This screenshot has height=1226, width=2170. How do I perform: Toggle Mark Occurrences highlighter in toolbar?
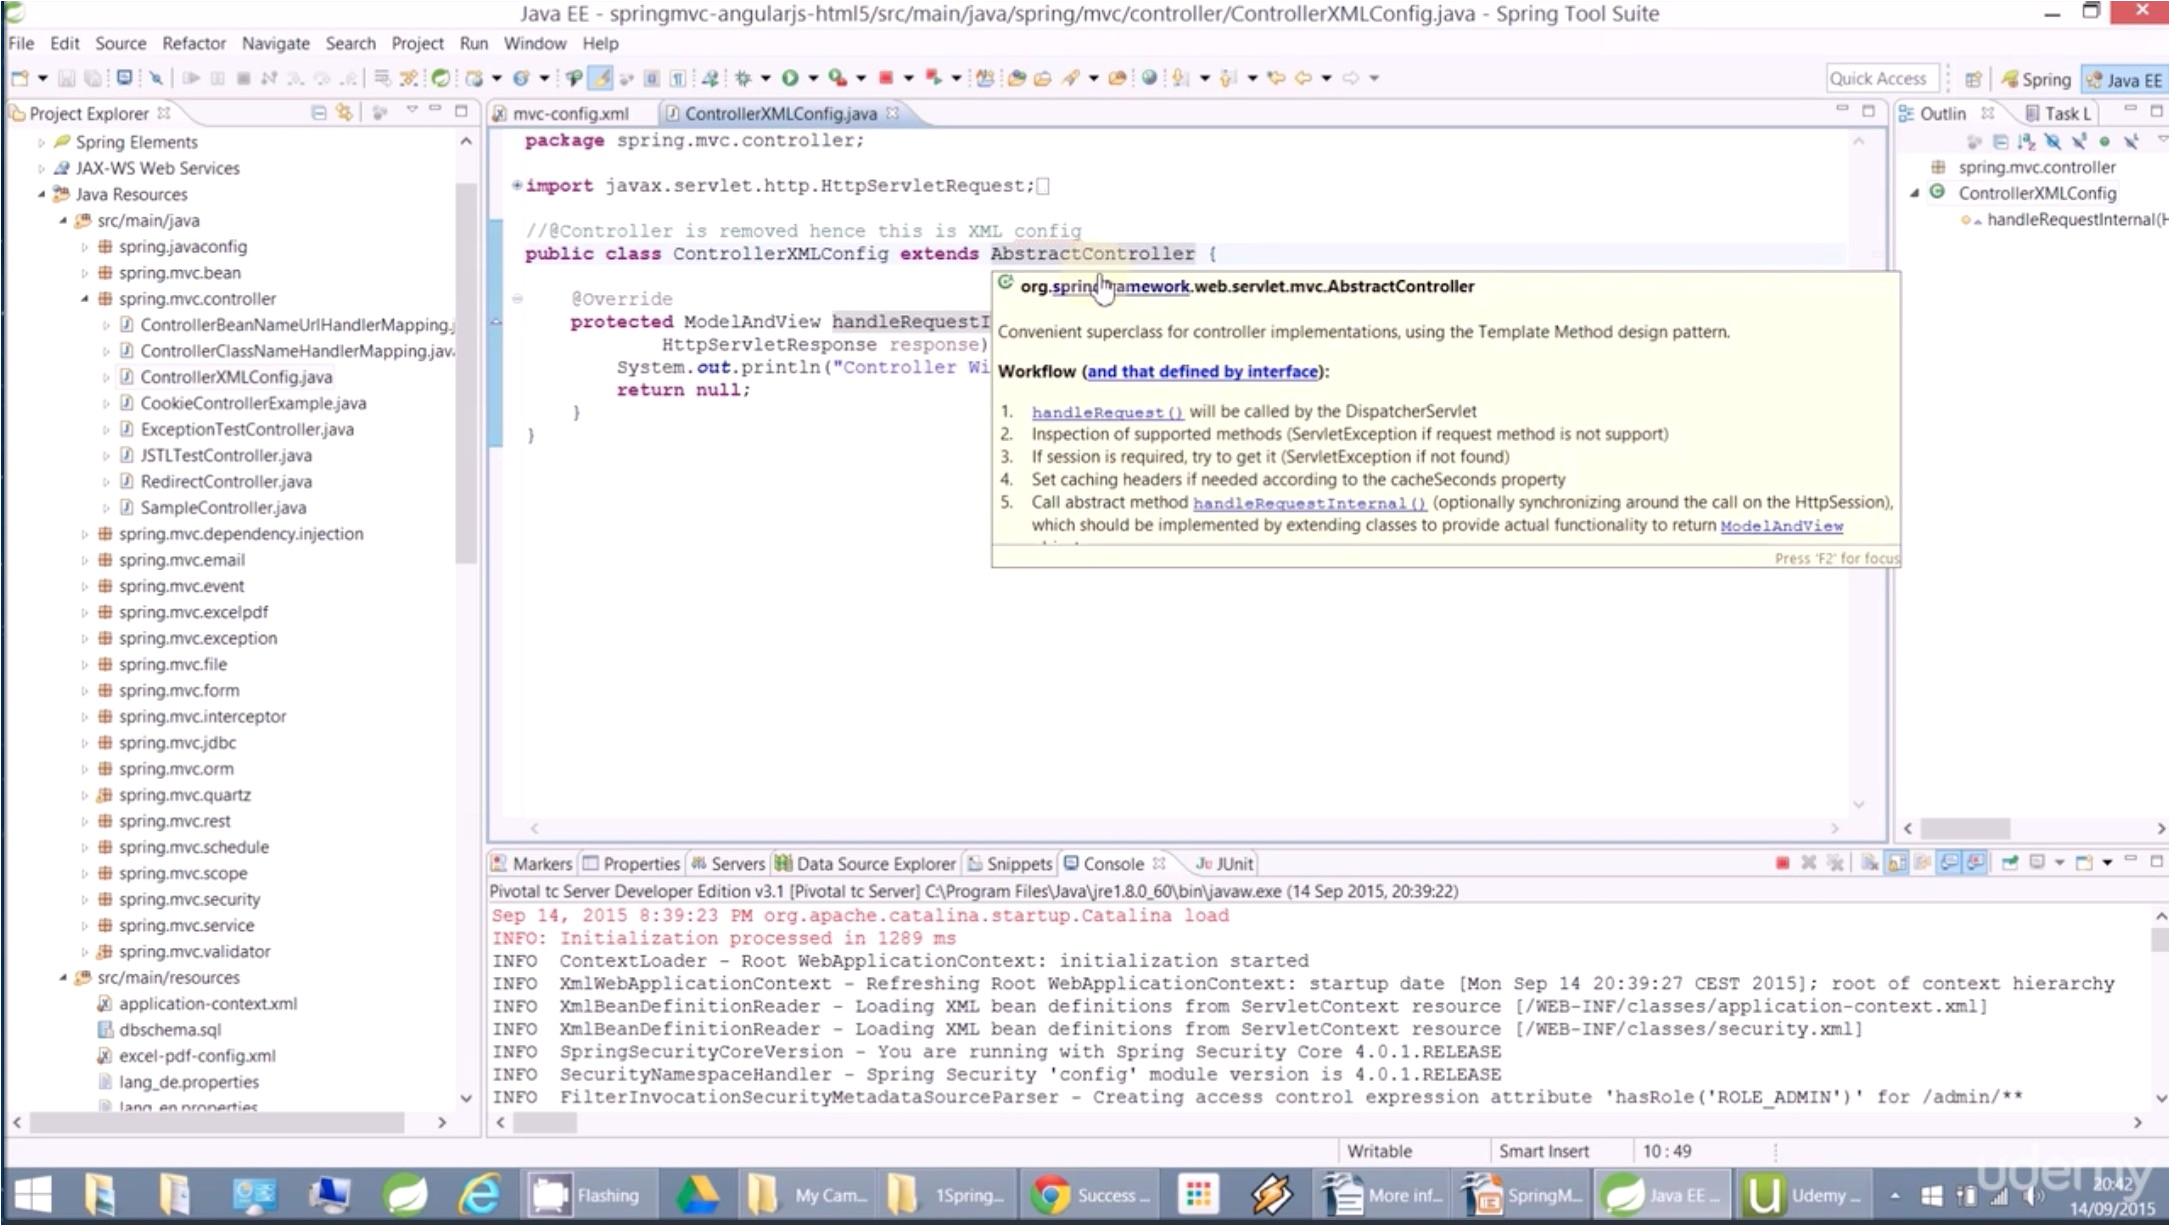[x=601, y=78]
